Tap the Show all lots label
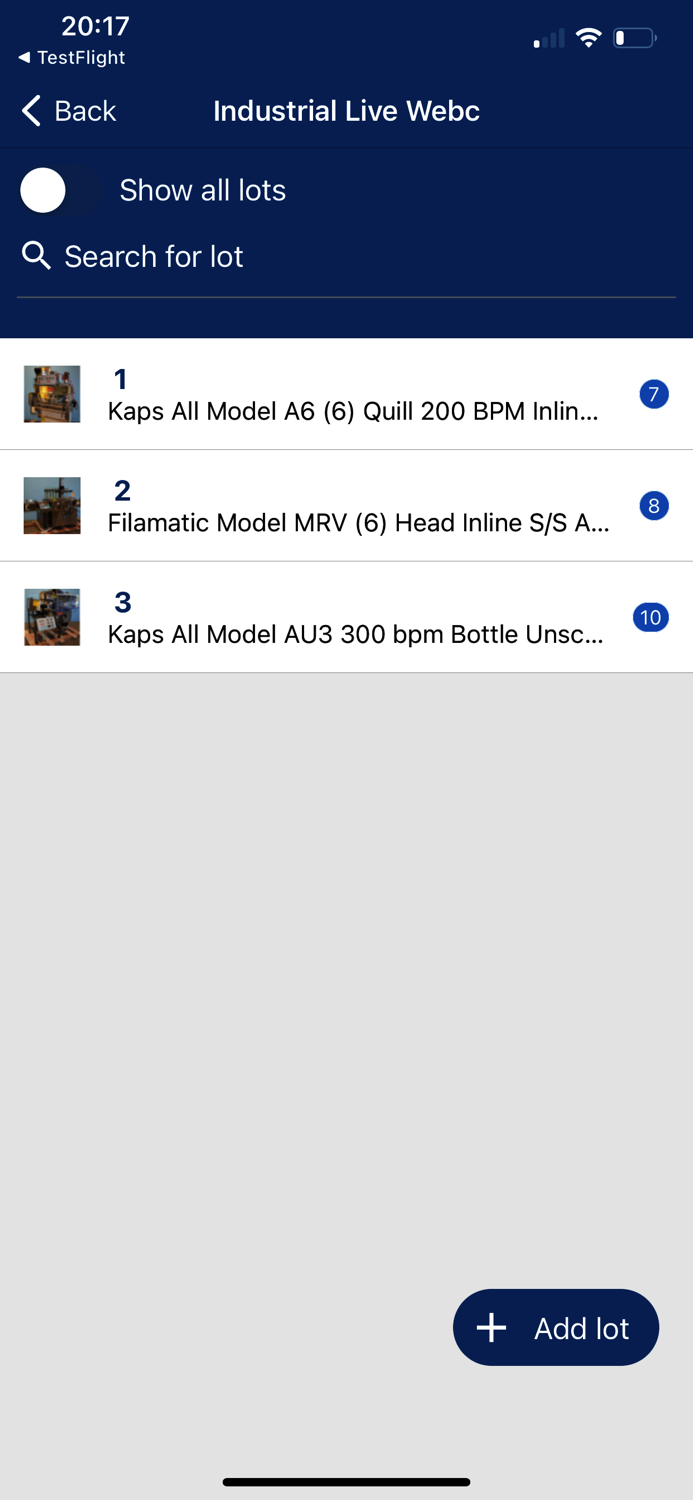The height and width of the screenshot is (1500, 693). point(202,190)
